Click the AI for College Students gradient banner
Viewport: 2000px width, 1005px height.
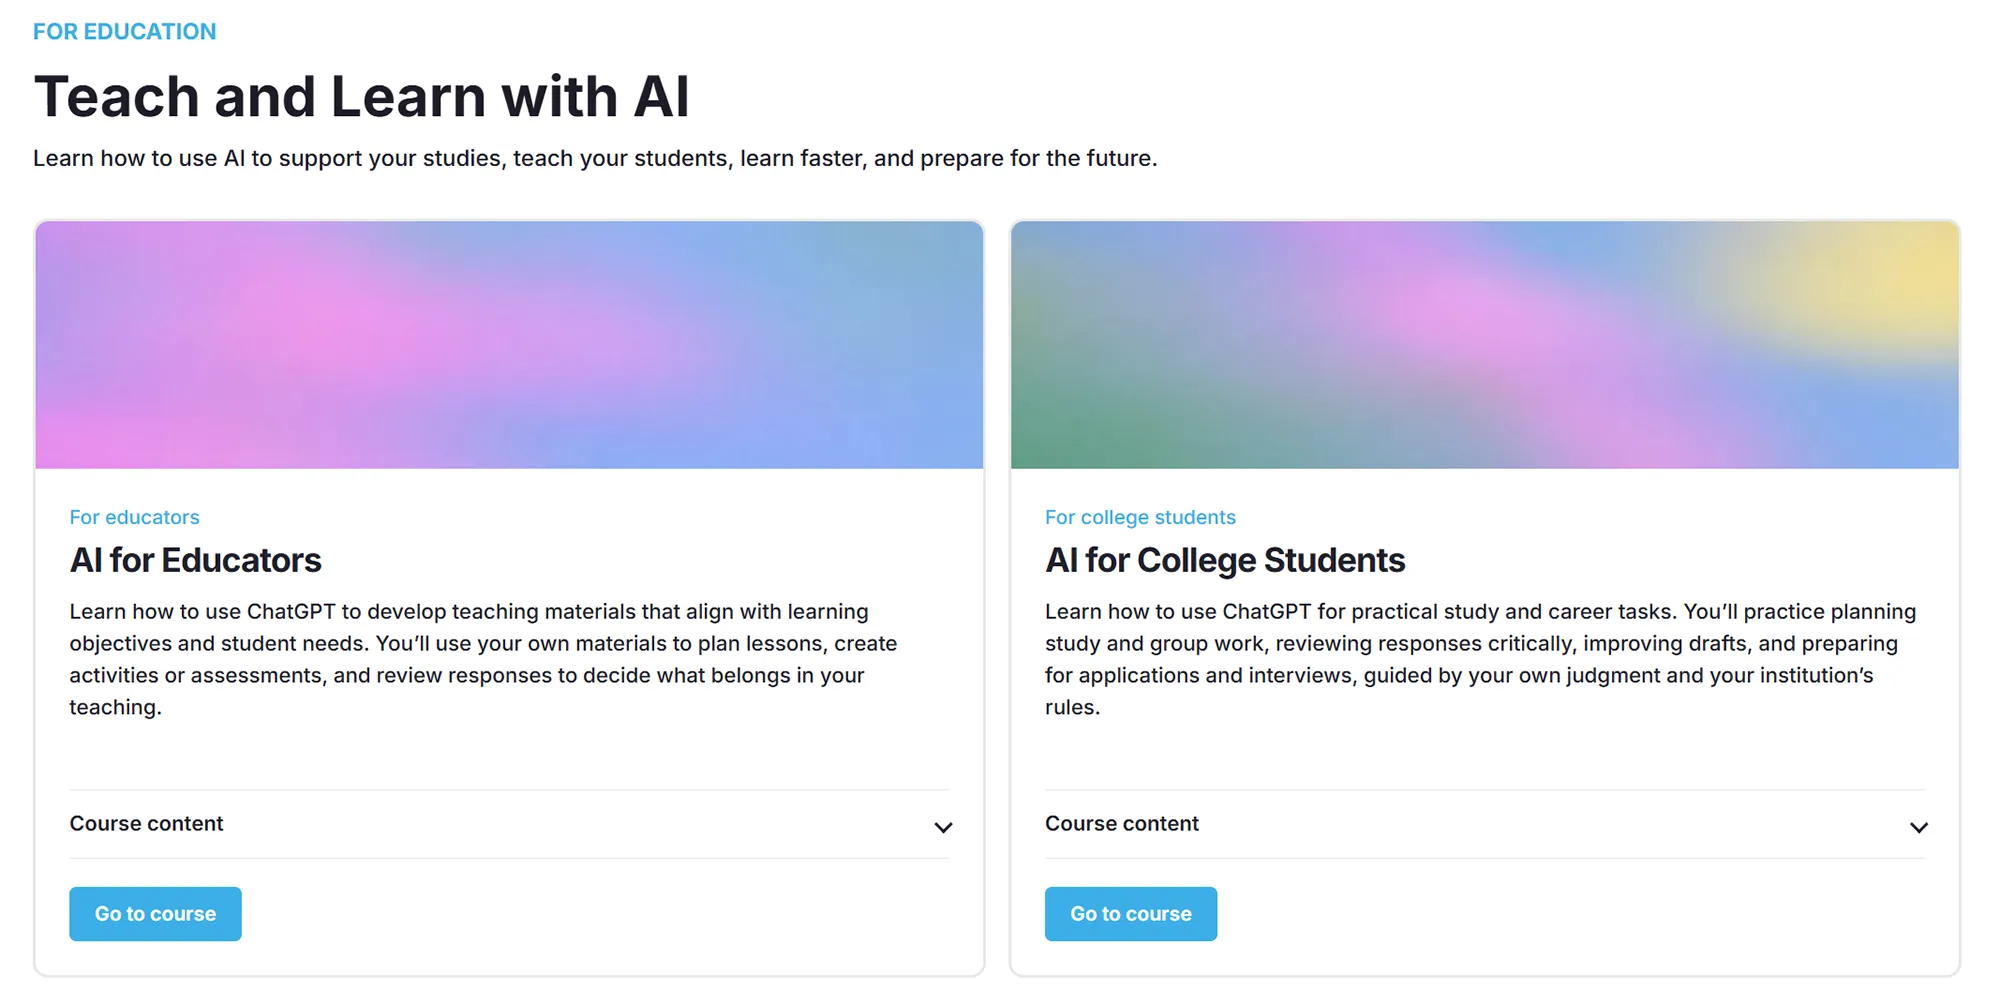pyautogui.click(x=1484, y=345)
